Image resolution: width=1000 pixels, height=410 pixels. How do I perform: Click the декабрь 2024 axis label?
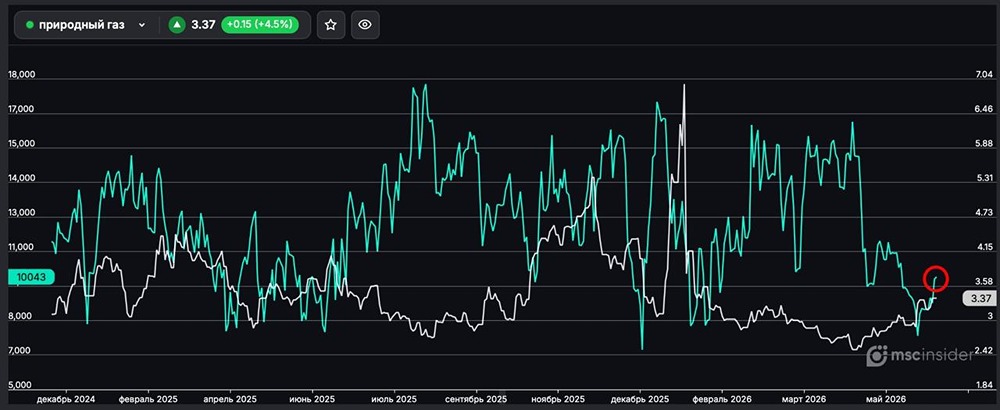[66, 399]
